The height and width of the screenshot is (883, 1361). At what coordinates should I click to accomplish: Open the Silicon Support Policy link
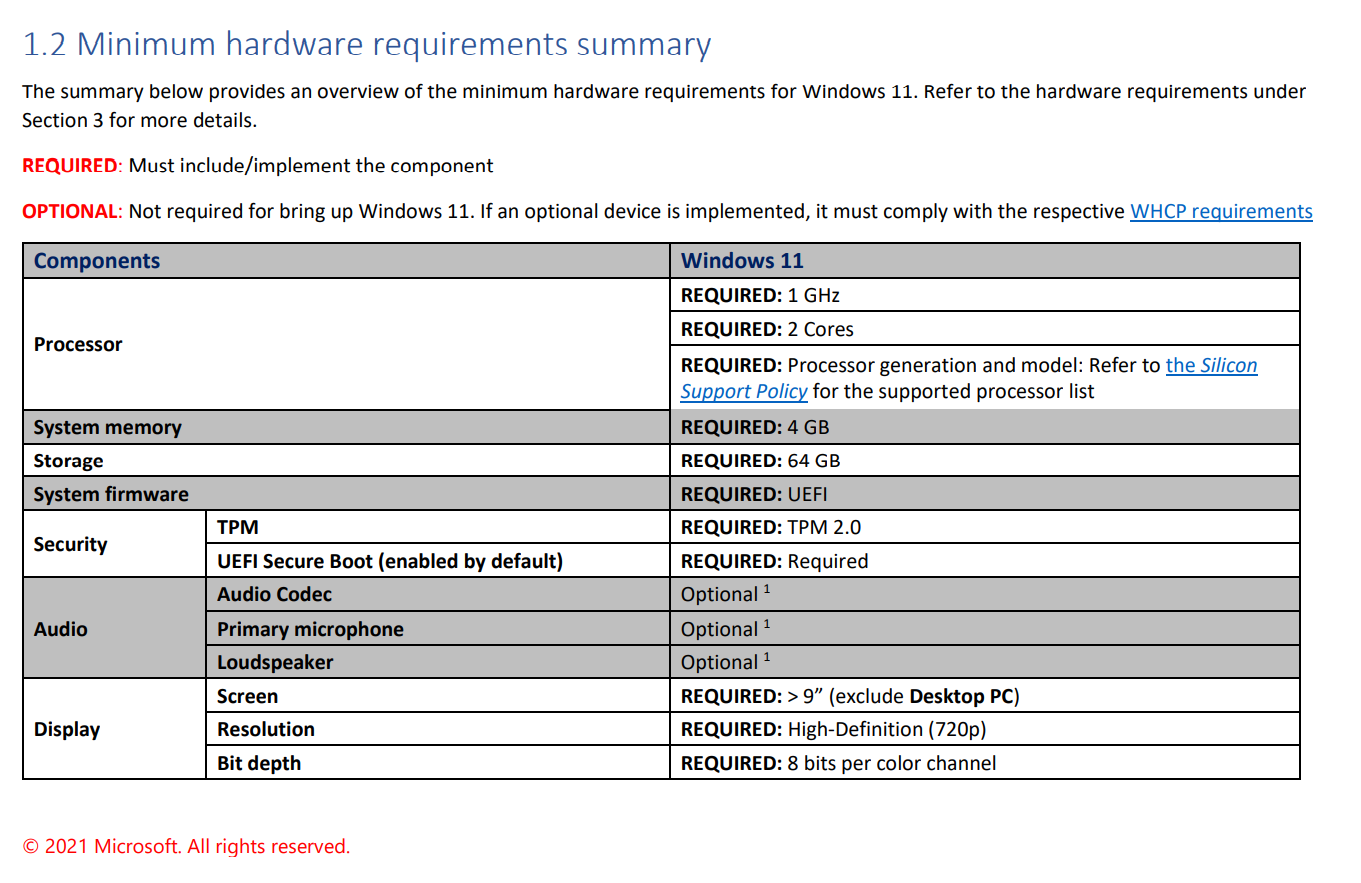[x=1212, y=365]
